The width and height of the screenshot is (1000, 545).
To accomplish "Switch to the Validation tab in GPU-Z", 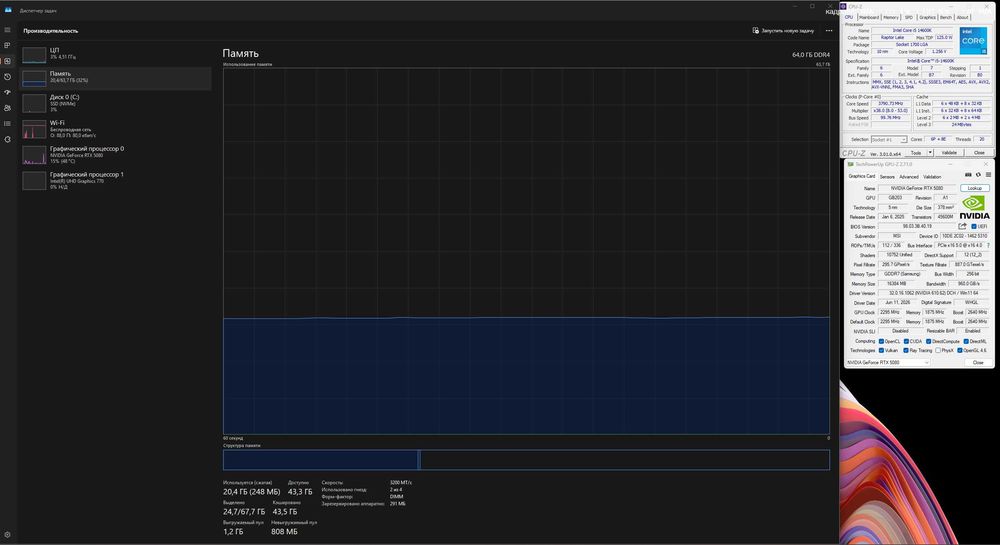I will pos(932,177).
